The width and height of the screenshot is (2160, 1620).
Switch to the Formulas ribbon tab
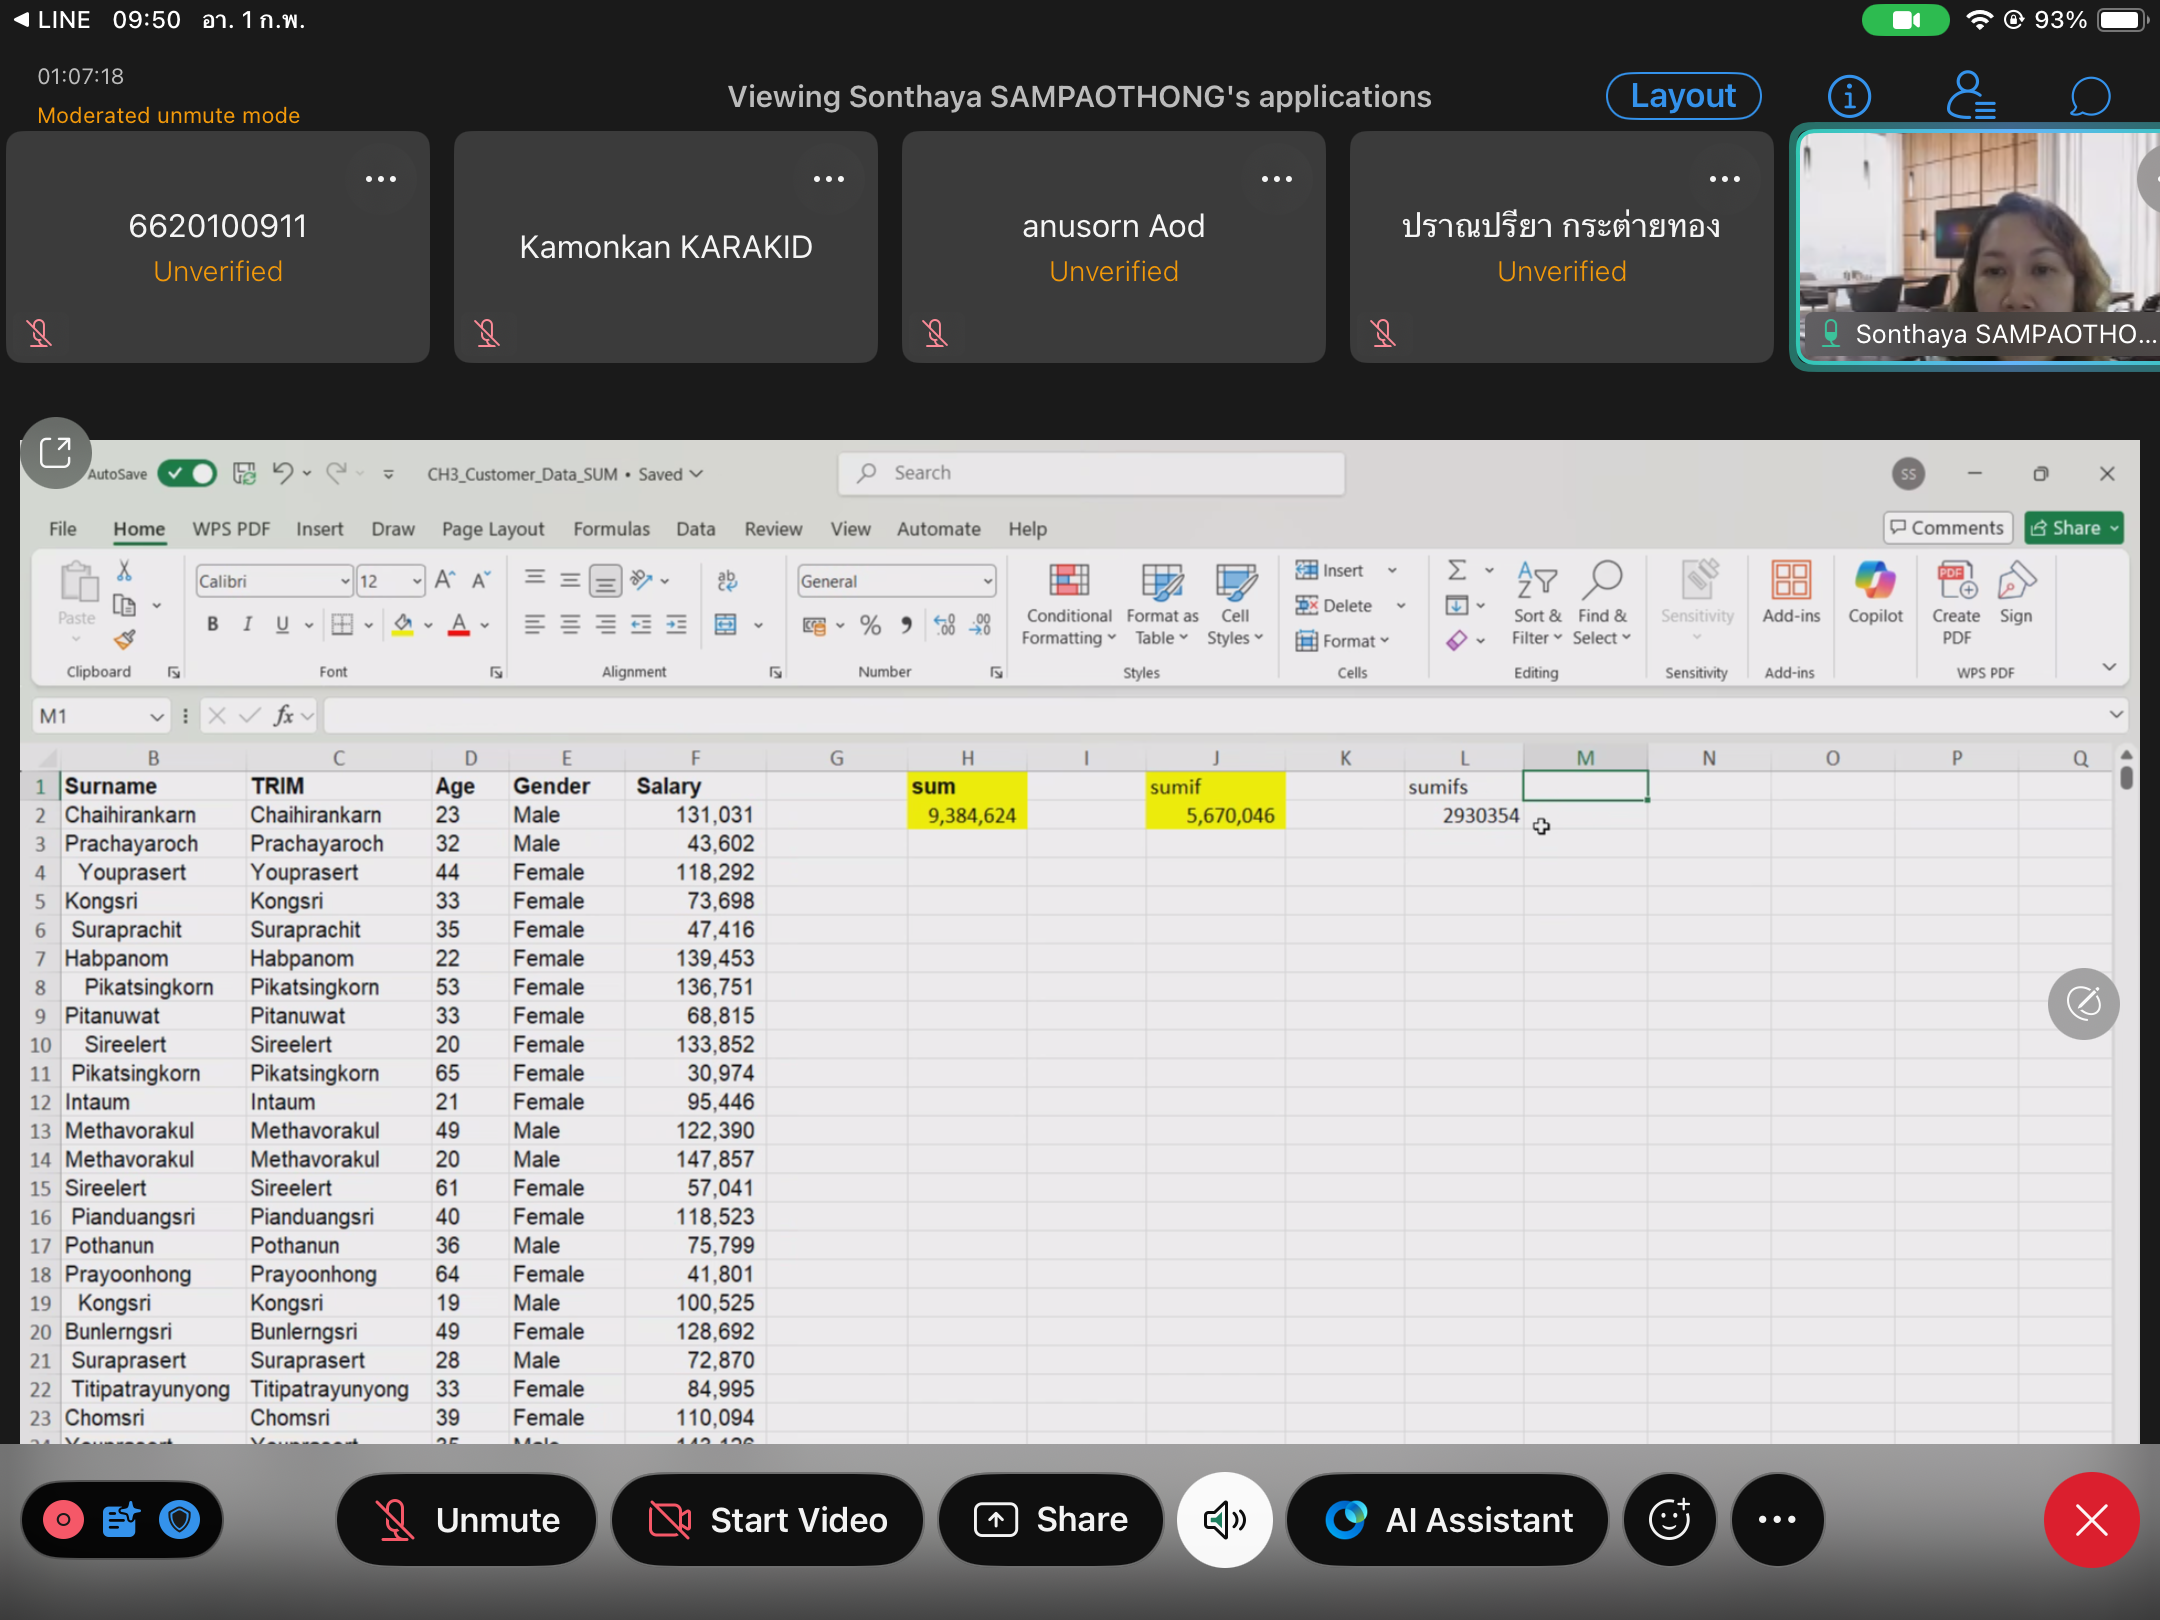point(610,529)
